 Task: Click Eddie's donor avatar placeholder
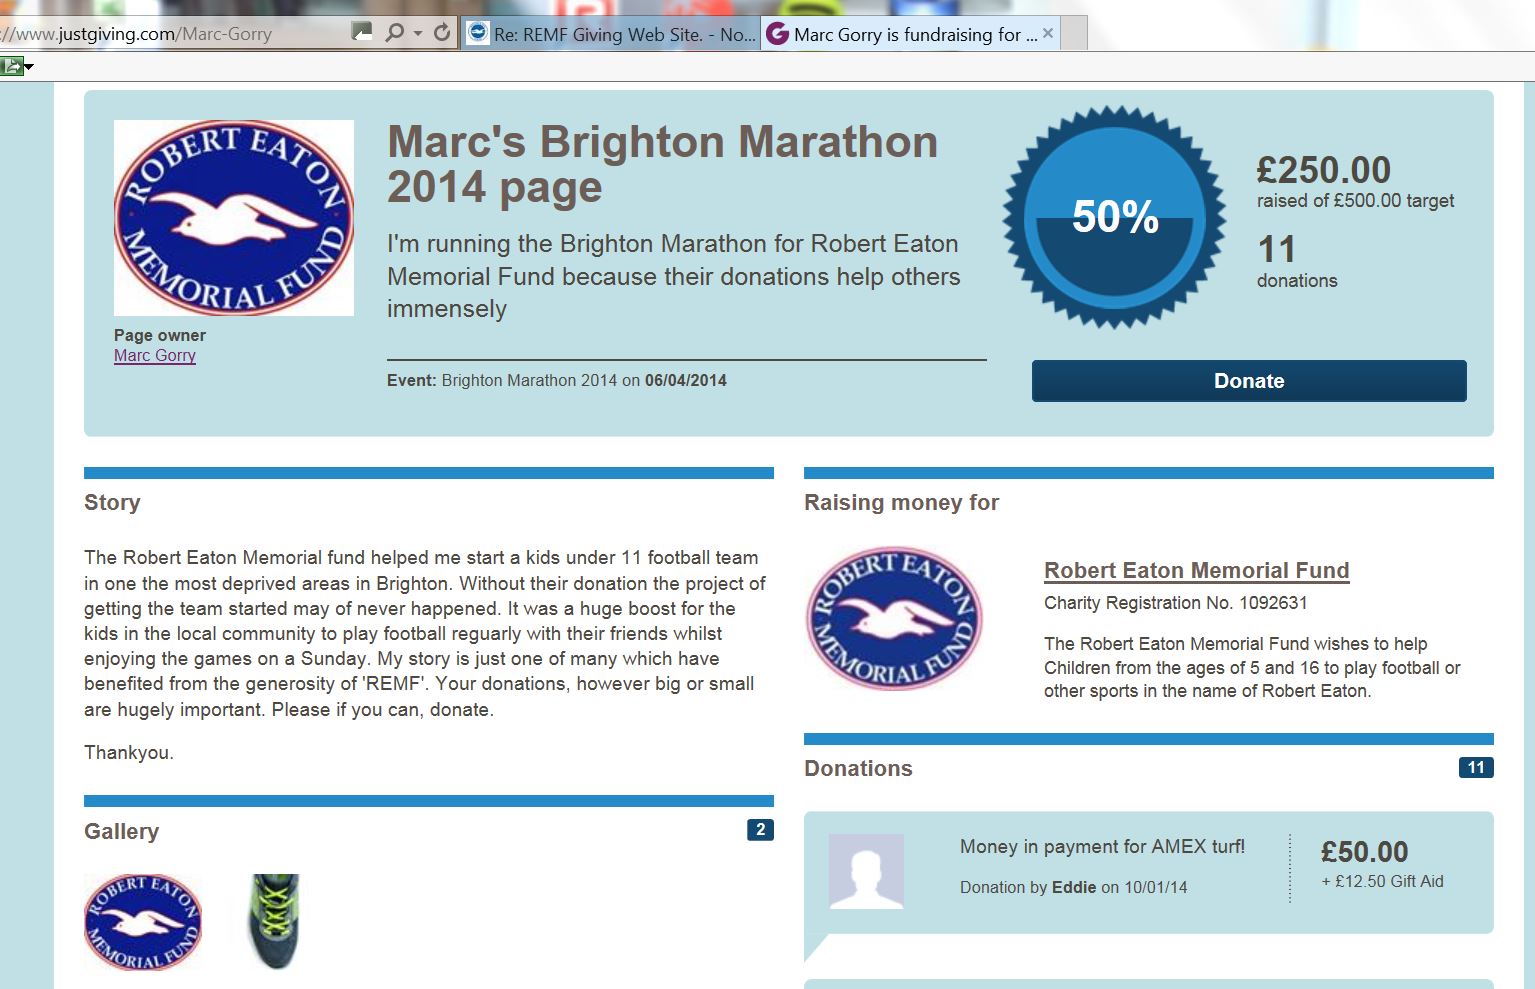pos(866,872)
